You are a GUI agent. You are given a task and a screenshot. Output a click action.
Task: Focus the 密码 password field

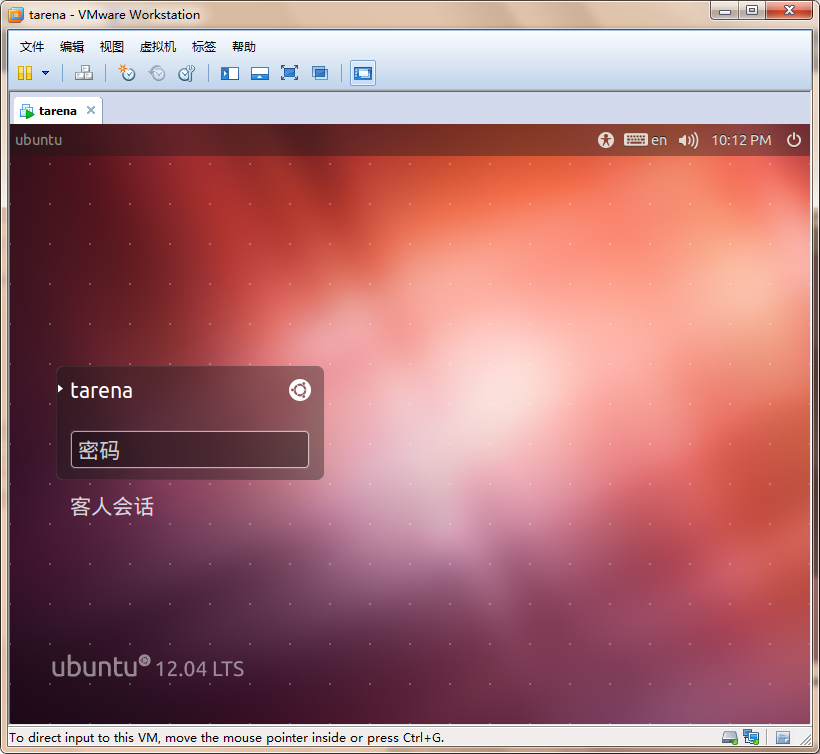coord(190,450)
